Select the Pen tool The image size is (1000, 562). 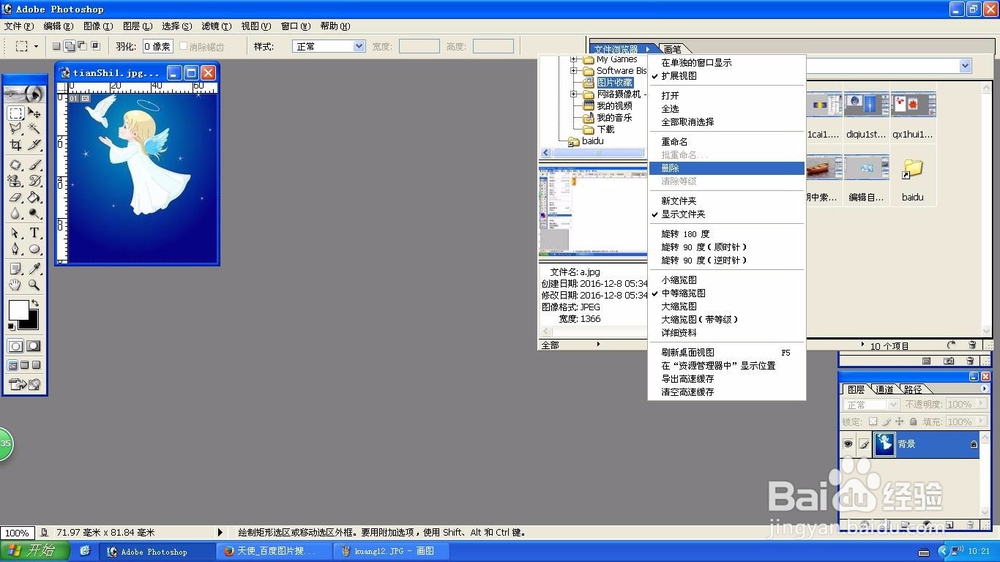pos(16,249)
